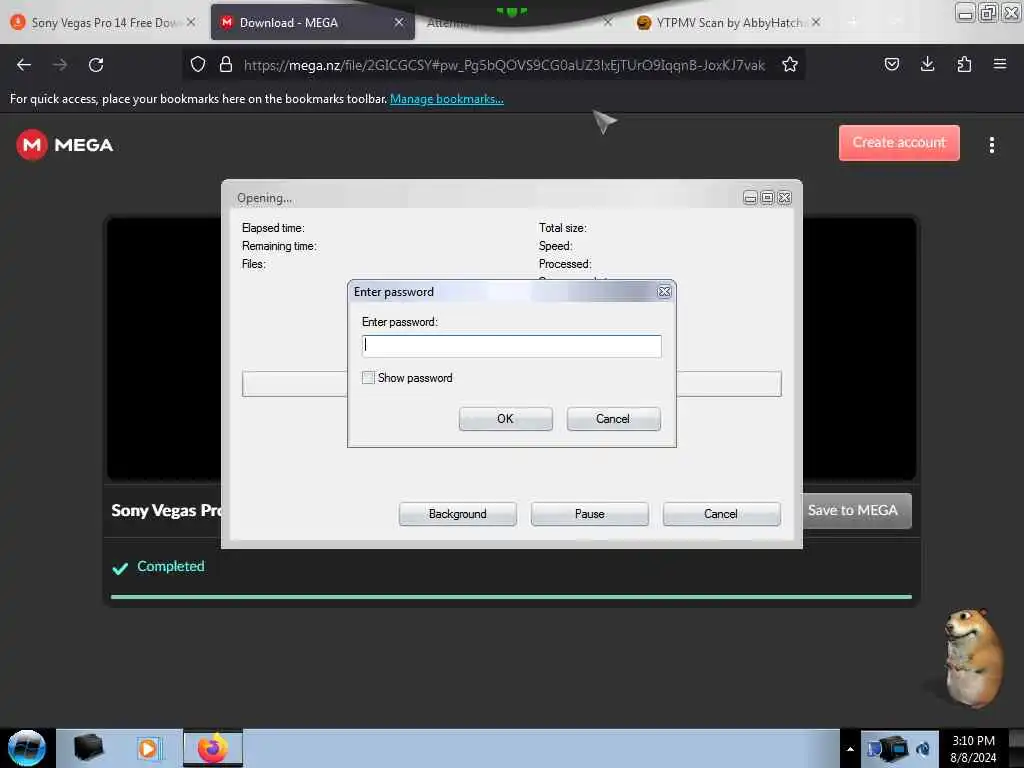Pause the extraction in Opening window
The height and width of the screenshot is (768, 1024).
click(x=589, y=514)
